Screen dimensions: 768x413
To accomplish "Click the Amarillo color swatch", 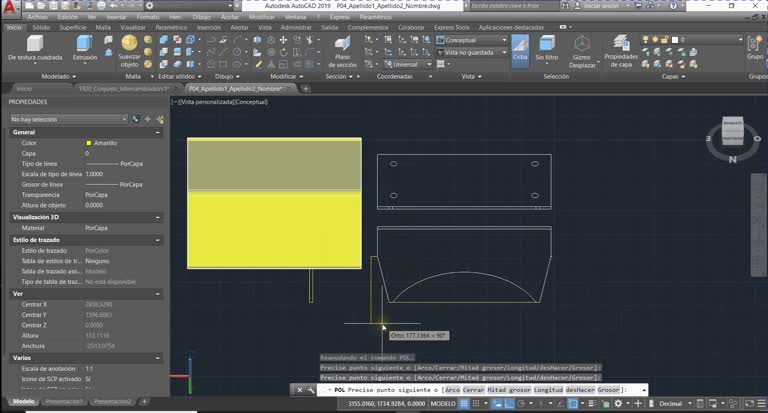I will 89,143.
